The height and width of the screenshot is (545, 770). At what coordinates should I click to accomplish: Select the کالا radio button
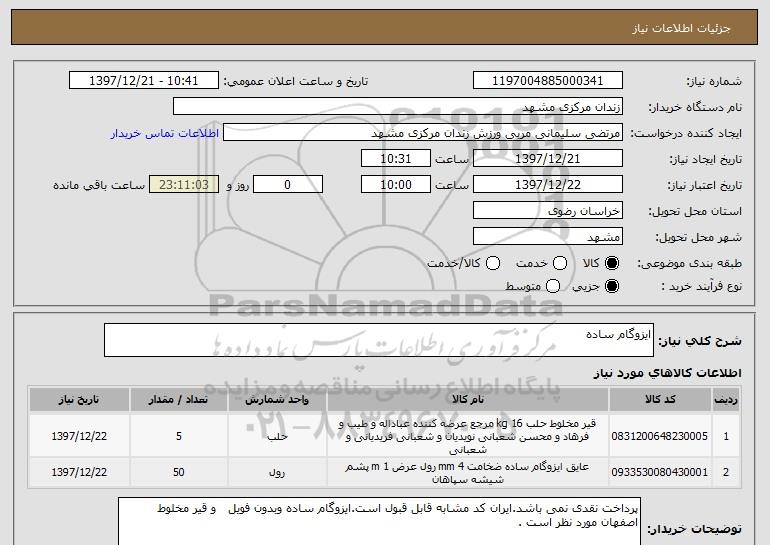pos(612,263)
